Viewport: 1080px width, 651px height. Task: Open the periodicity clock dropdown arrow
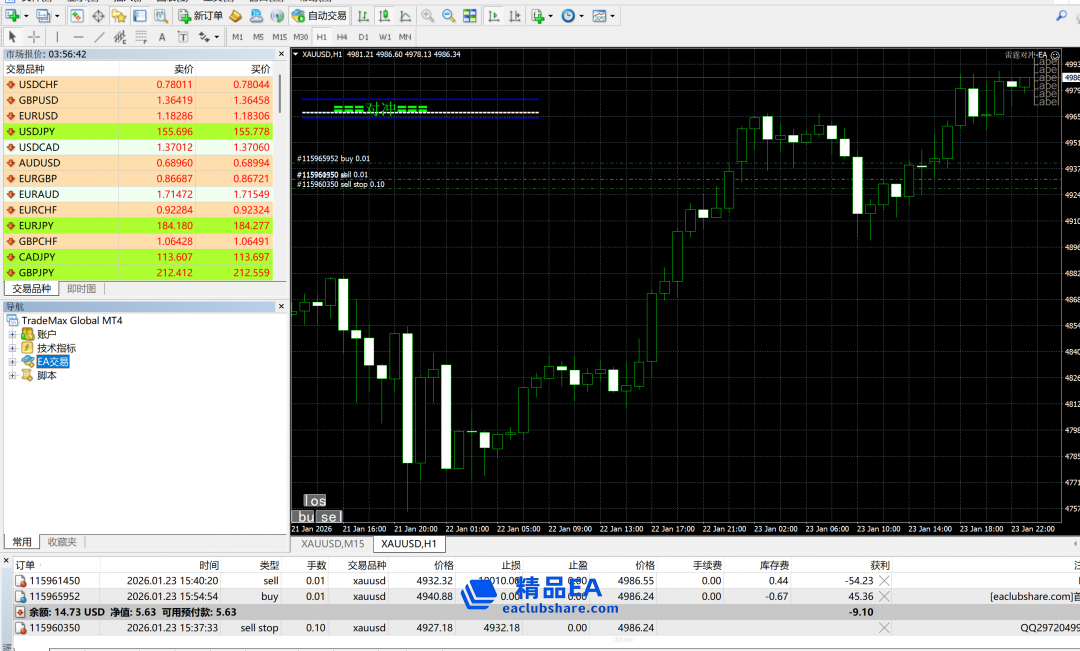581,16
